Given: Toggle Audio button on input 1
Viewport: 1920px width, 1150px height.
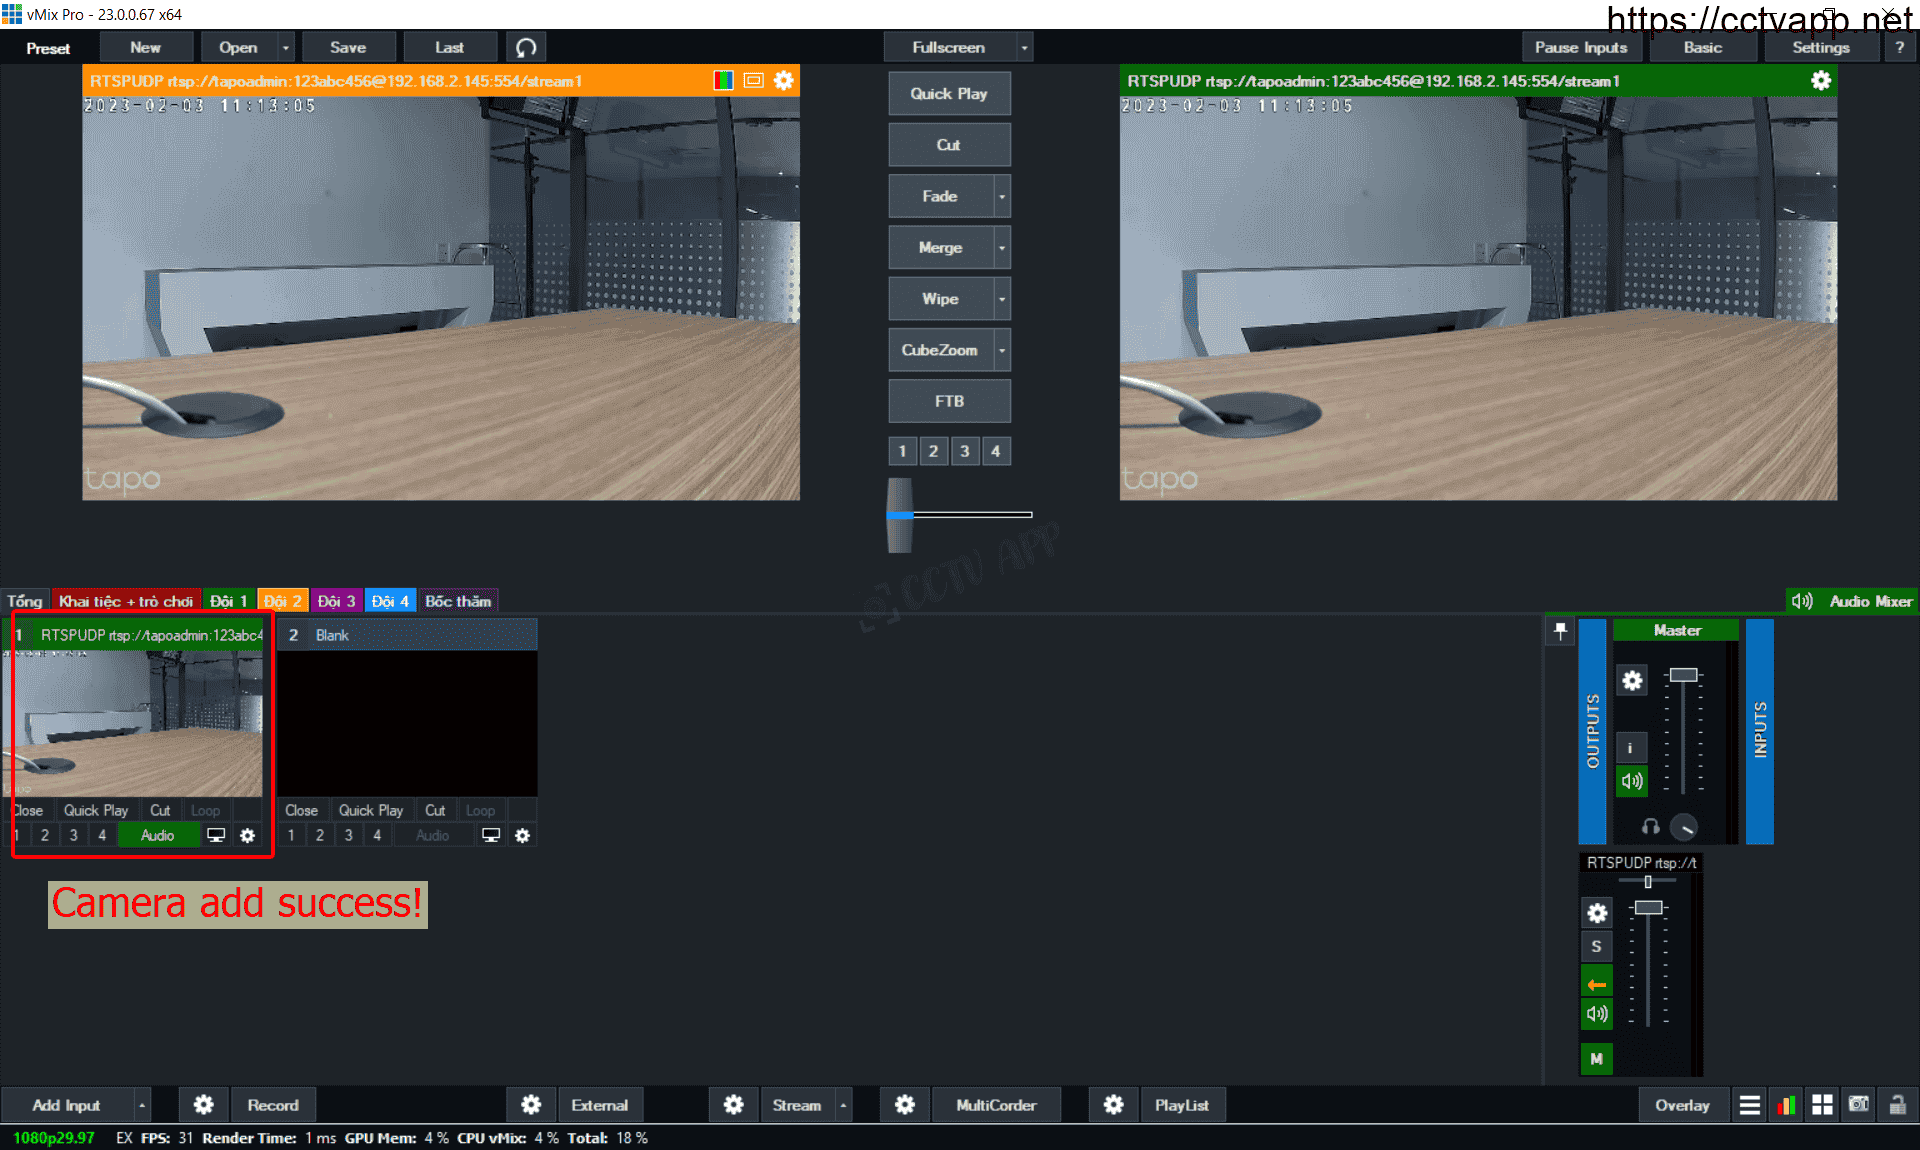Looking at the screenshot, I should pos(158,835).
